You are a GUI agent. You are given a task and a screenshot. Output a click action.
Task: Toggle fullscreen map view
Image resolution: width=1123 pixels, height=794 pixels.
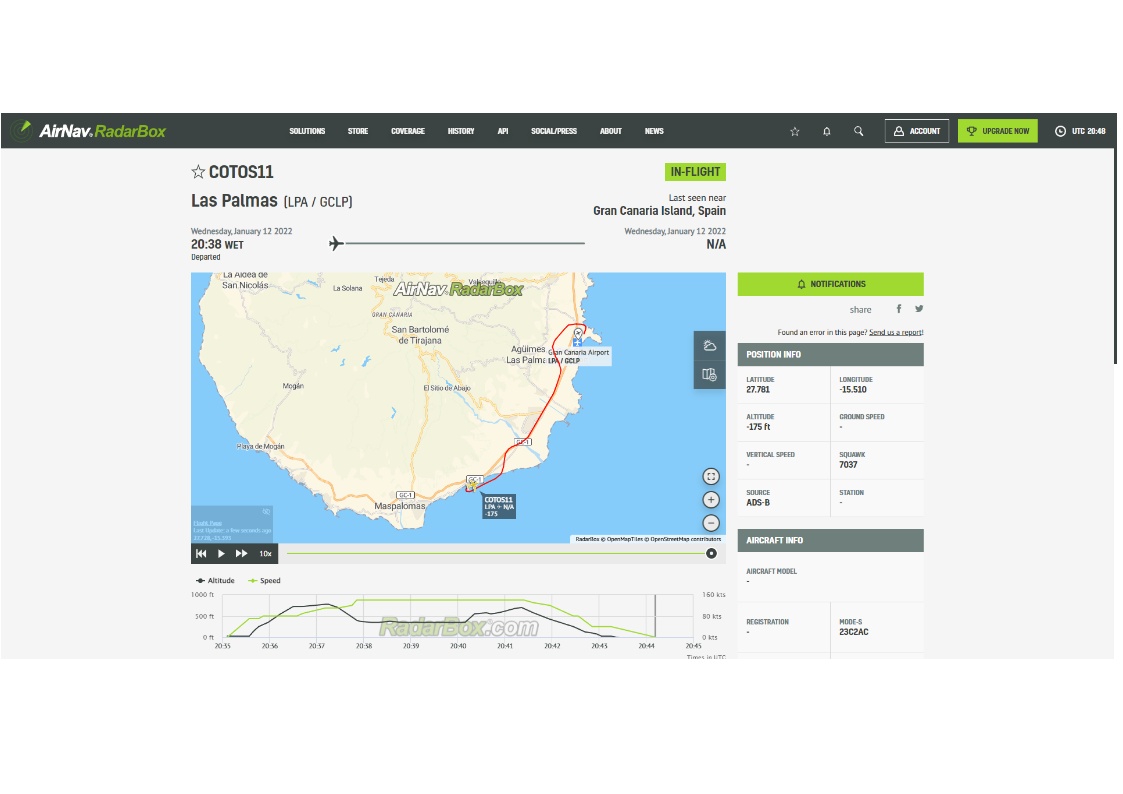point(710,477)
